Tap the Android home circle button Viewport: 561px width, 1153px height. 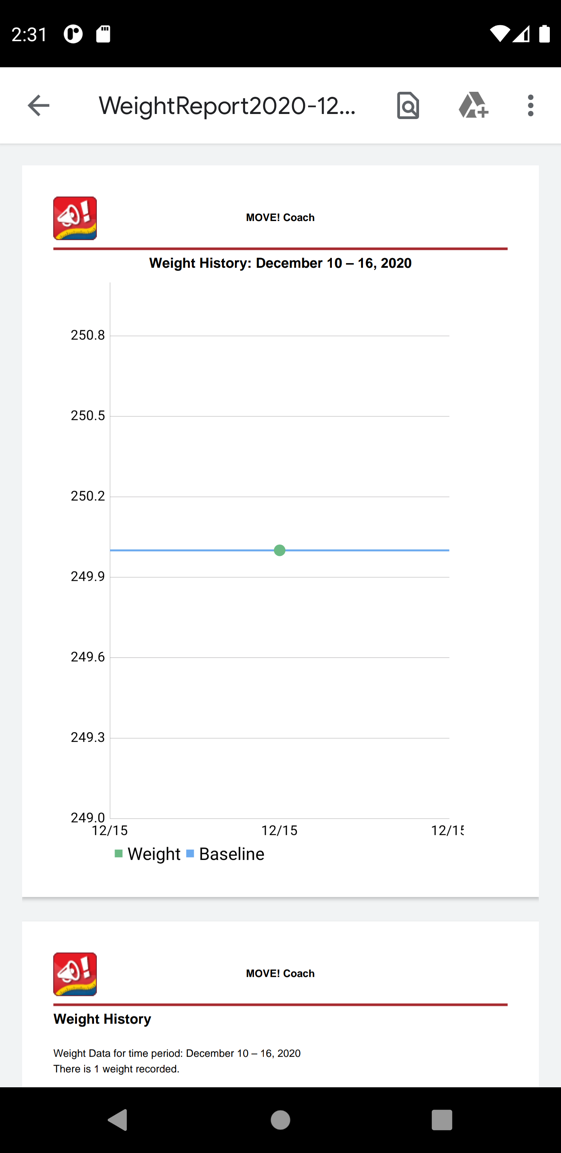280,1120
